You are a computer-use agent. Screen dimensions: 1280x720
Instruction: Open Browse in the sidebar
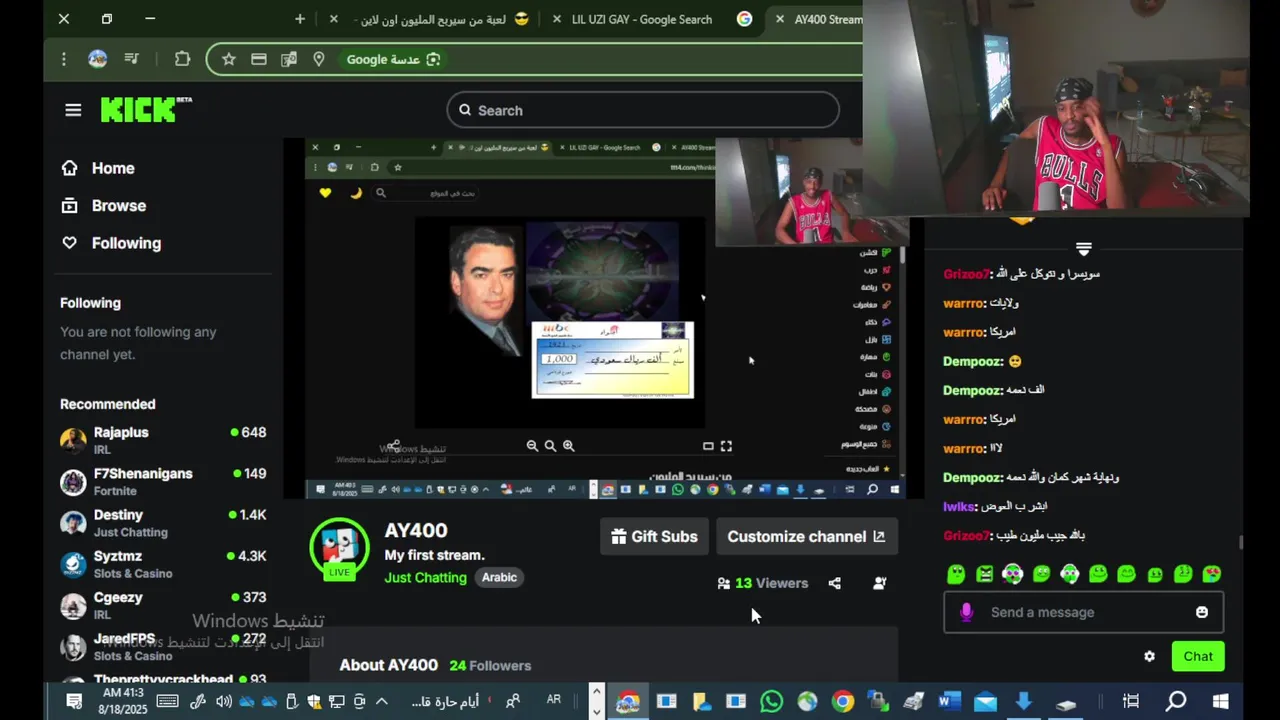tap(104, 205)
